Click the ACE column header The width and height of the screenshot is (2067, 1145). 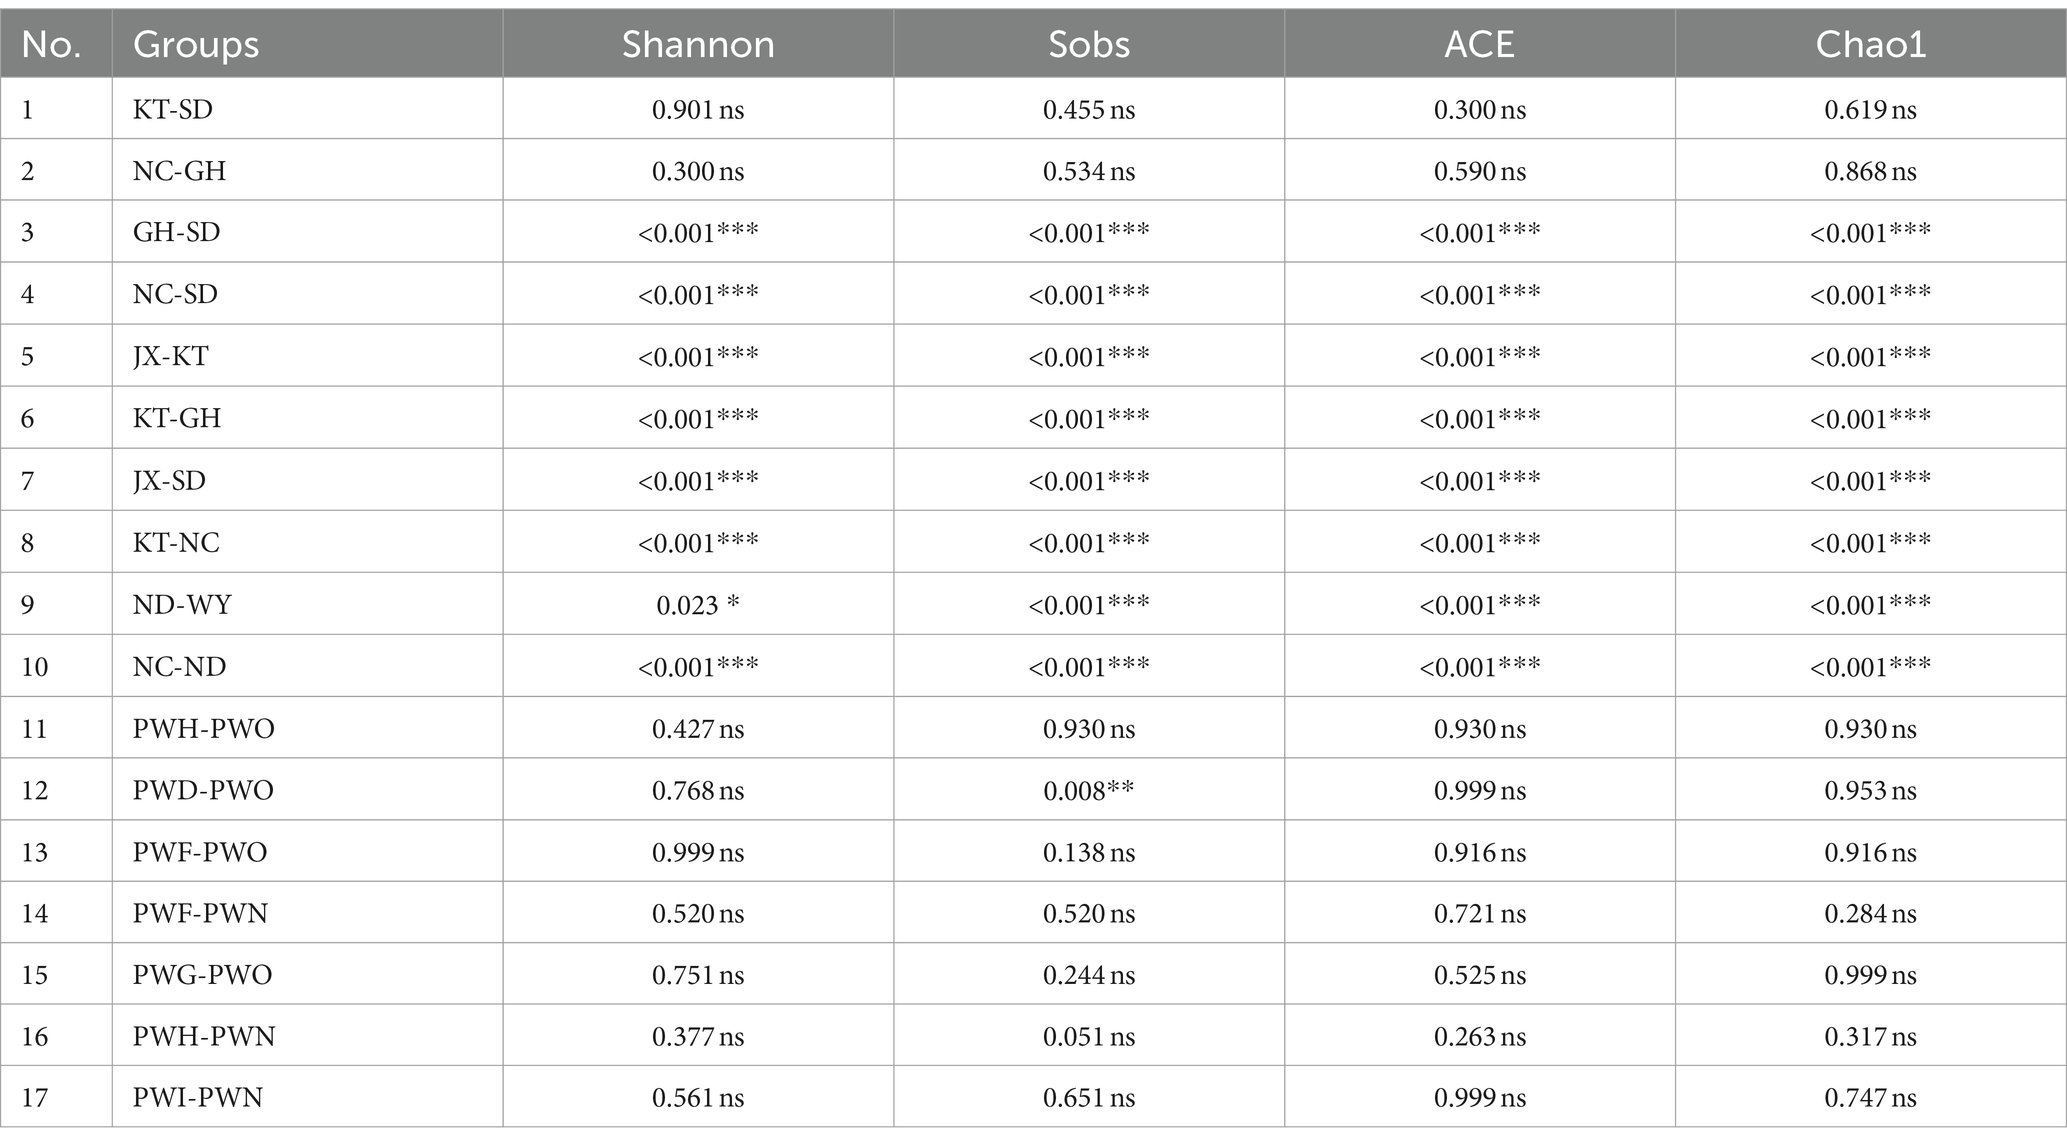click(x=1479, y=44)
